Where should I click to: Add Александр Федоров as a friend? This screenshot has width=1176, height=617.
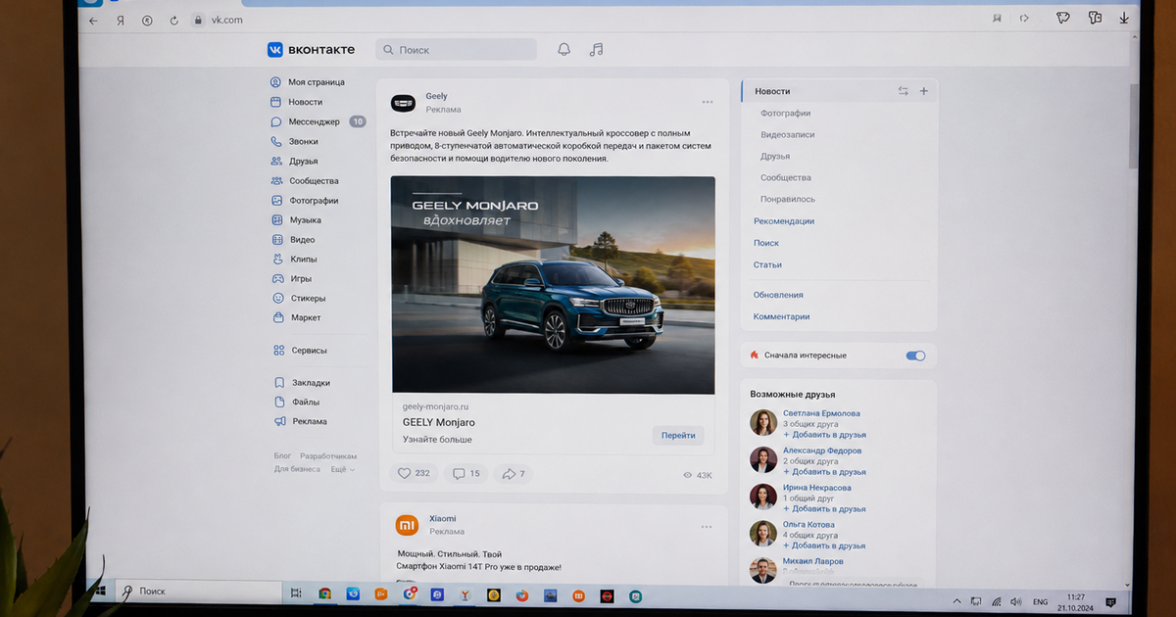(x=824, y=472)
